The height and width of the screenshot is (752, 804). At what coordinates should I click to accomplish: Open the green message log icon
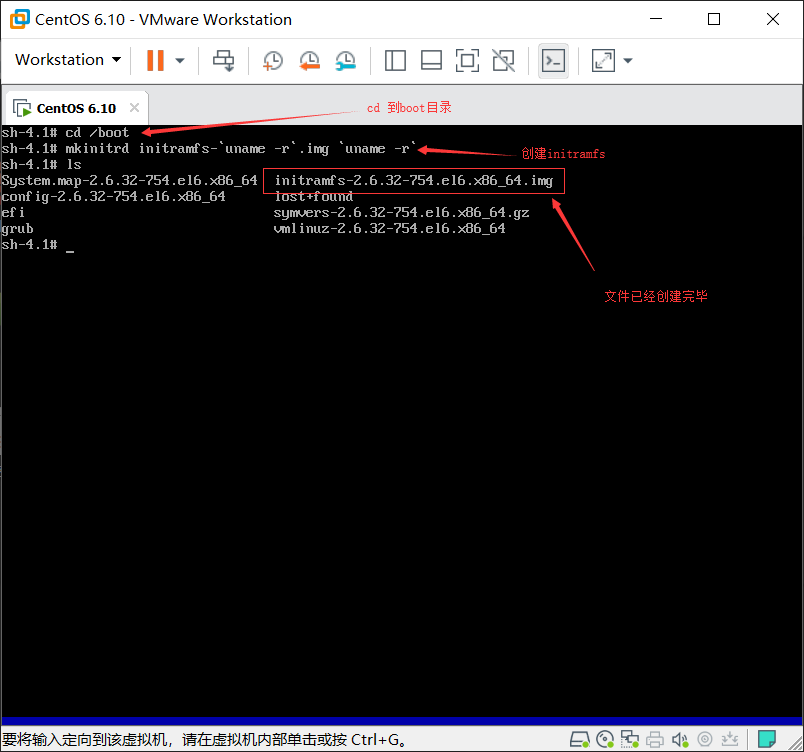[x=767, y=739]
